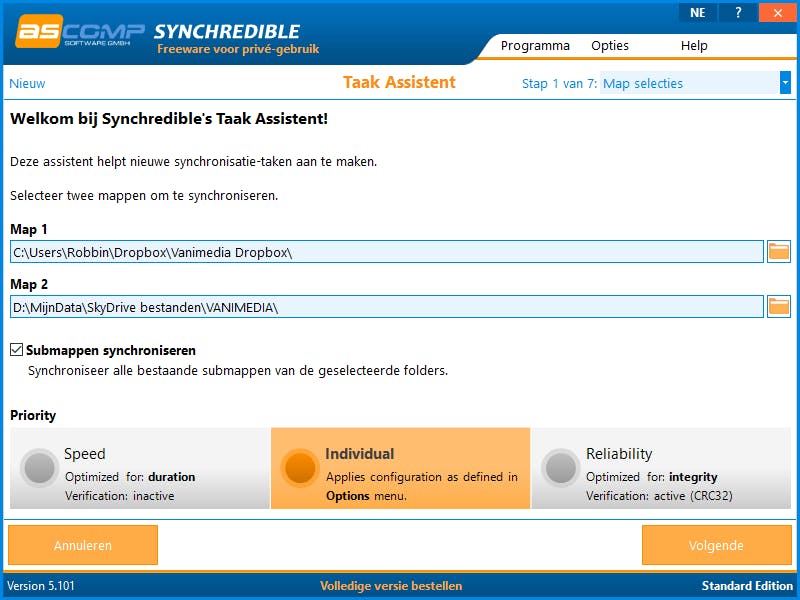Open the Opties menu
The height and width of the screenshot is (600, 800).
pyautogui.click(x=610, y=45)
